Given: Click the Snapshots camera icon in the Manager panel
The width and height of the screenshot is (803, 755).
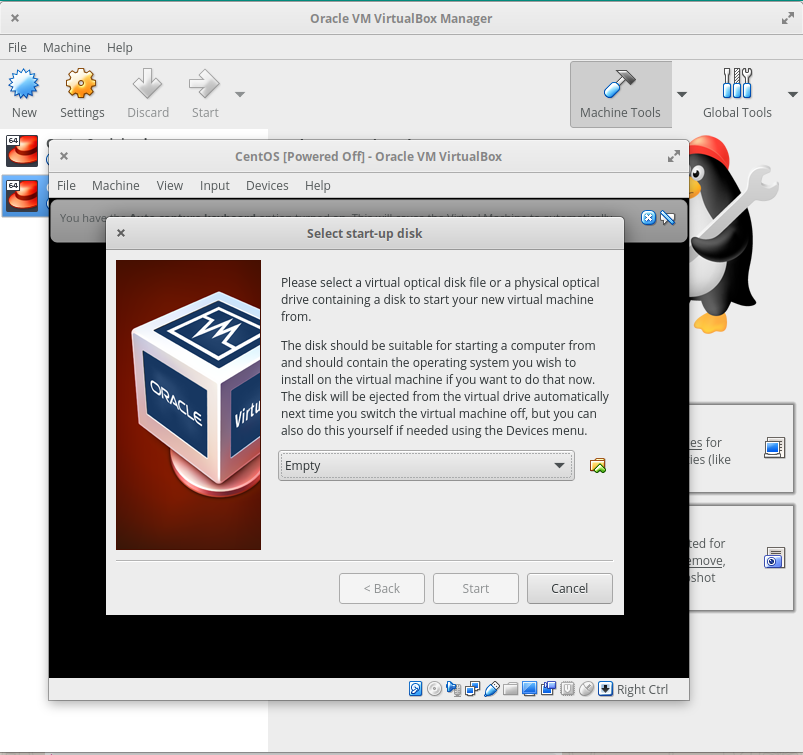Looking at the screenshot, I should [774, 558].
